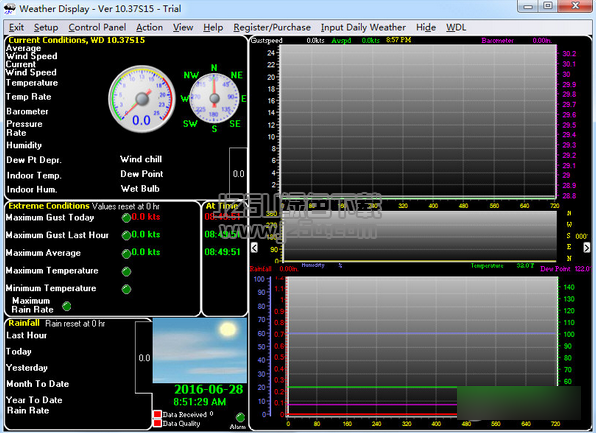596x433 pixels.
Task: Click the '08:49:51' time for Maximum Average
Action: coord(223,252)
